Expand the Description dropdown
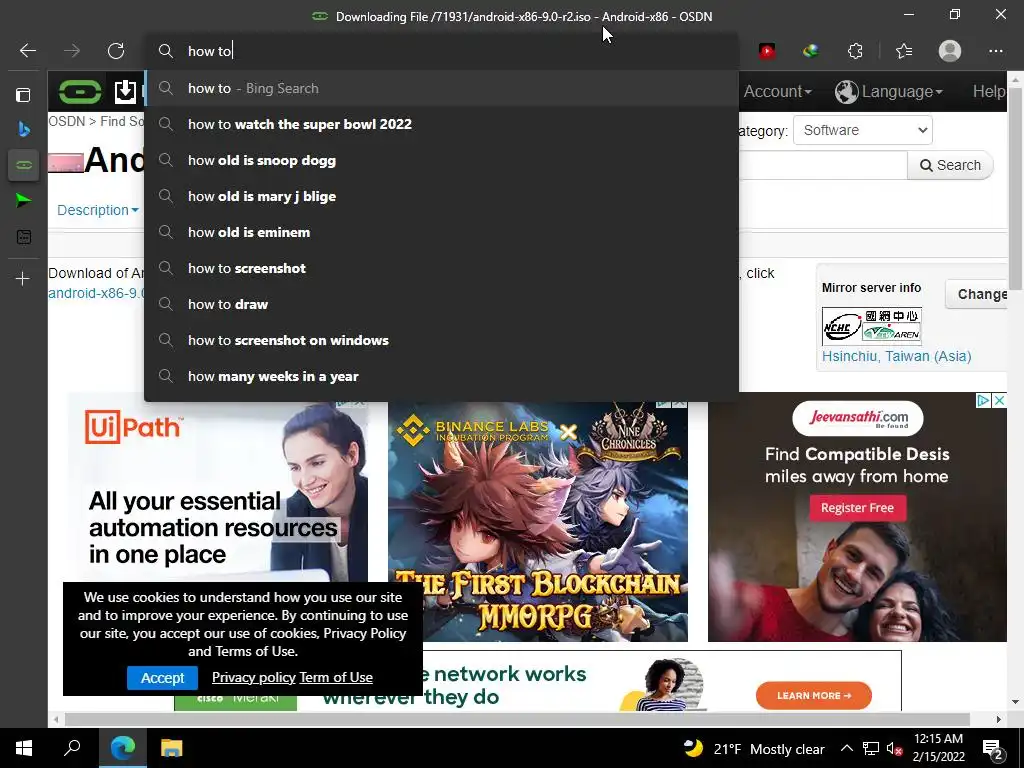1024x768 pixels. (97, 210)
